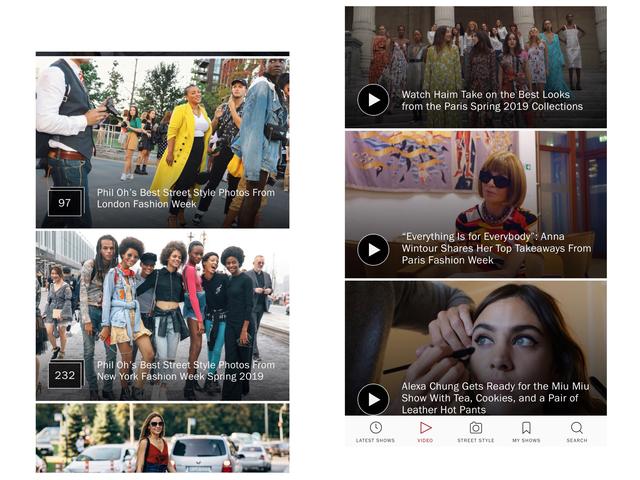This screenshot has width=640, height=480.
Task: Open Street Style camera icon tab
Action: [475, 428]
